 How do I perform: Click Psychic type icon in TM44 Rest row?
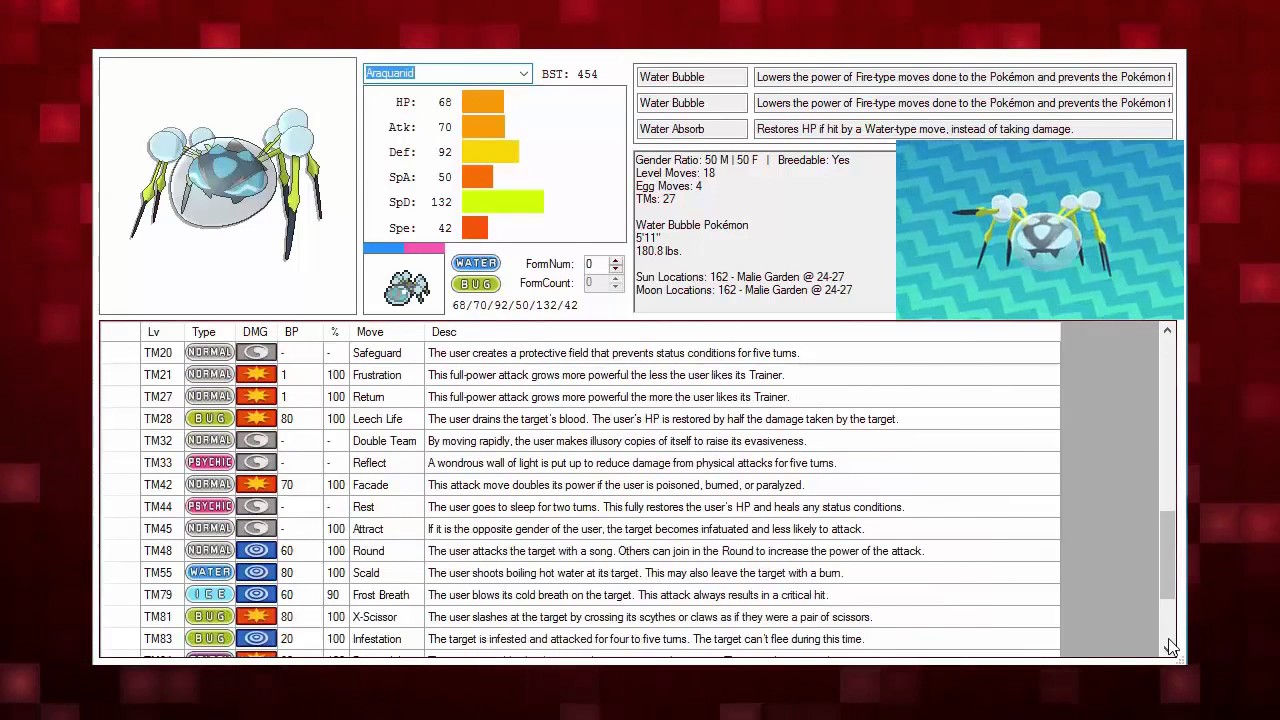(x=209, y=507)
